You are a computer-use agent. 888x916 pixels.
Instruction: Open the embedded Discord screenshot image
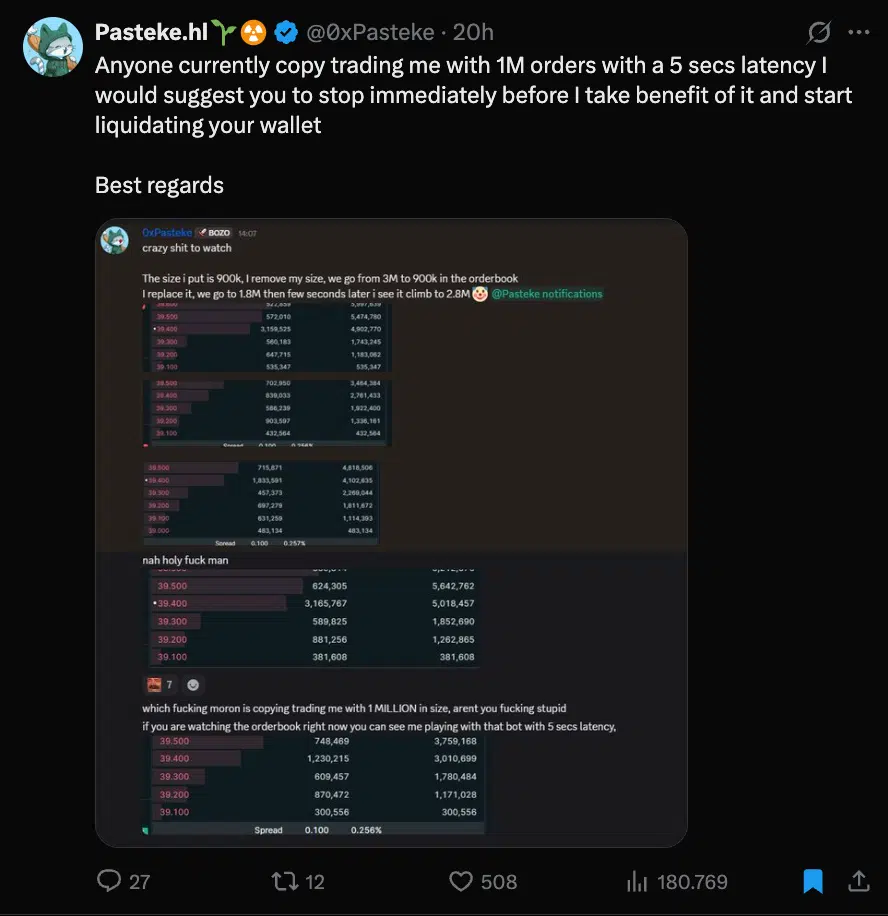click(x=391, y=530)
